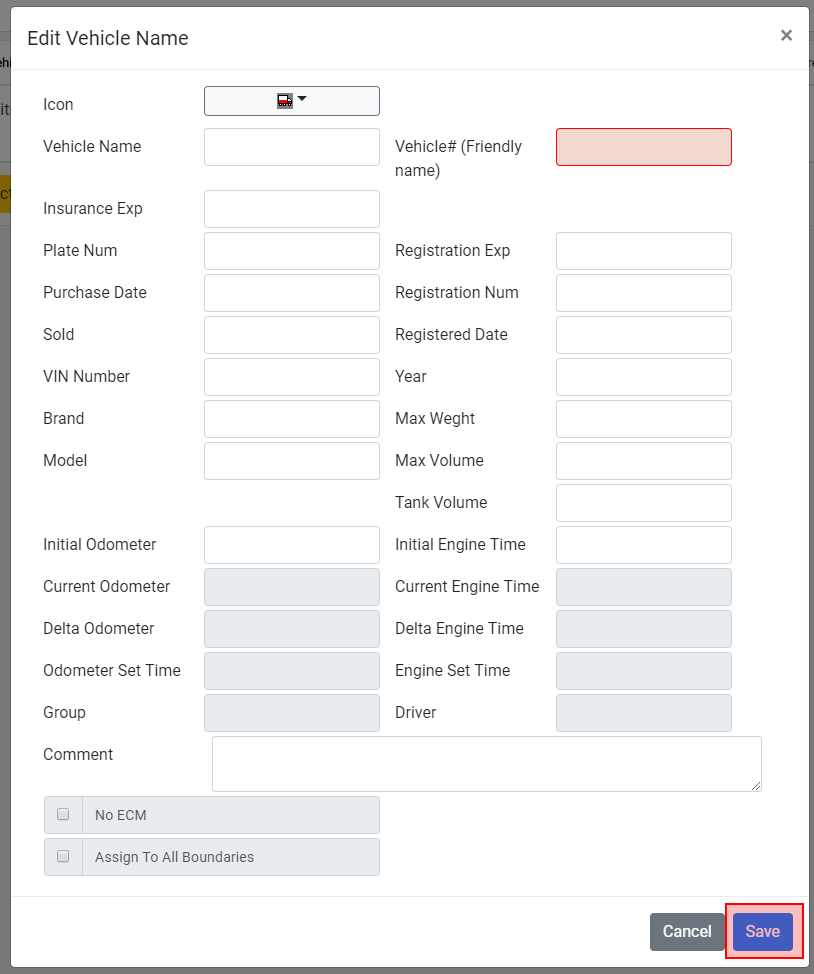Select the Tank Volume field
814x974 pixels.
tap(644, 503)
